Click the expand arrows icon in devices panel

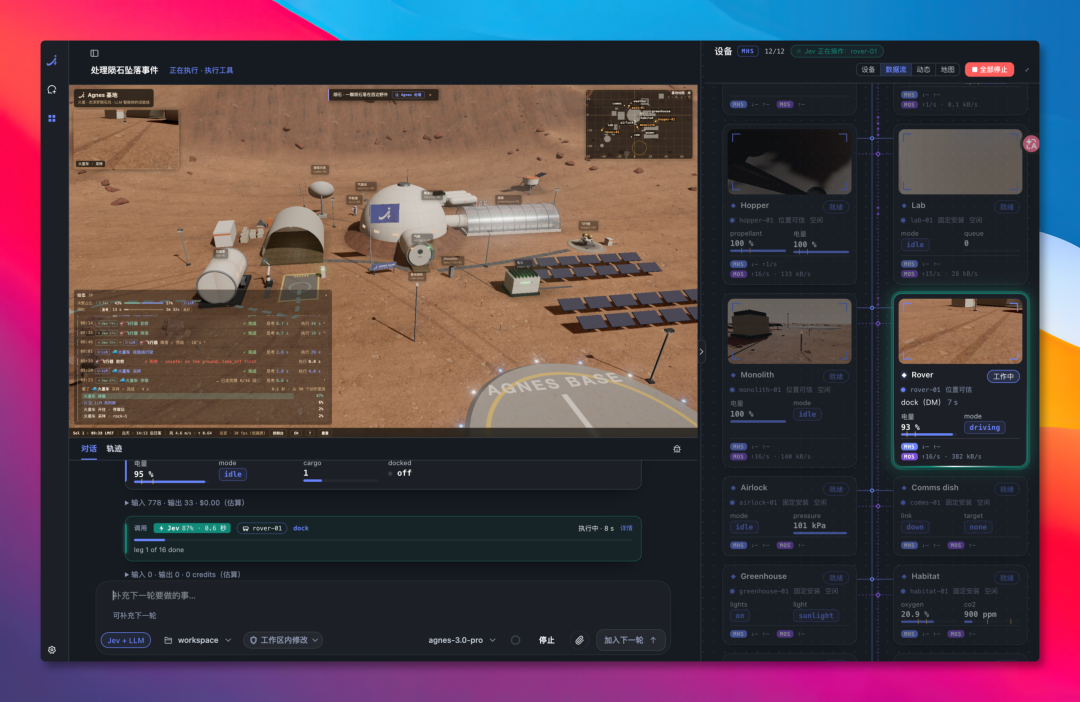coord(1027,70)
